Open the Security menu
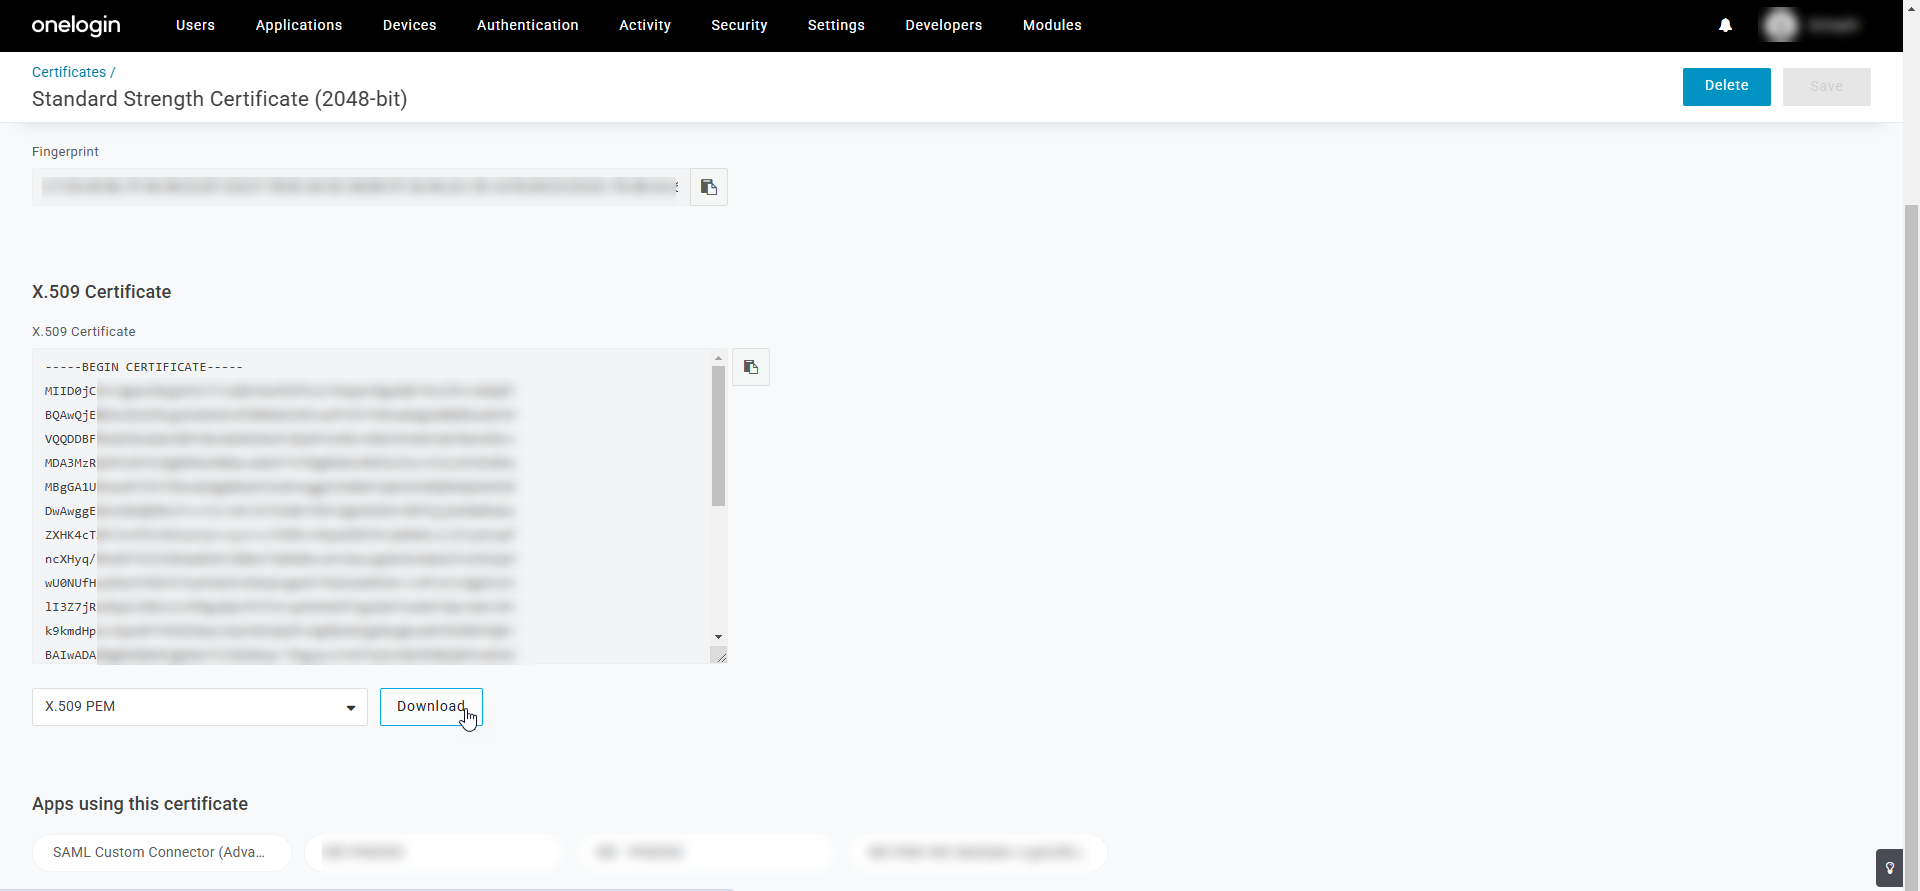Screen dimensions: 1920x891 tap(739, 25)
